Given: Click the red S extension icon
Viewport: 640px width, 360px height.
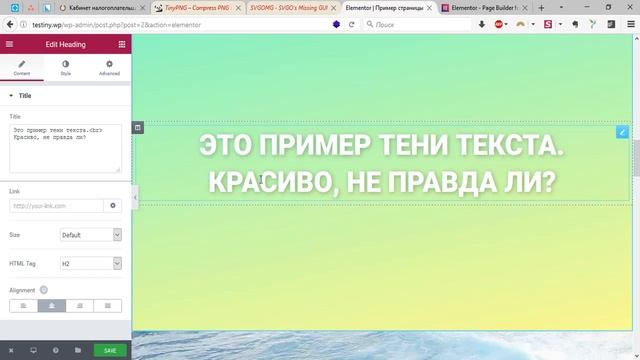Looking at the screenshot, I should [548, 24].
